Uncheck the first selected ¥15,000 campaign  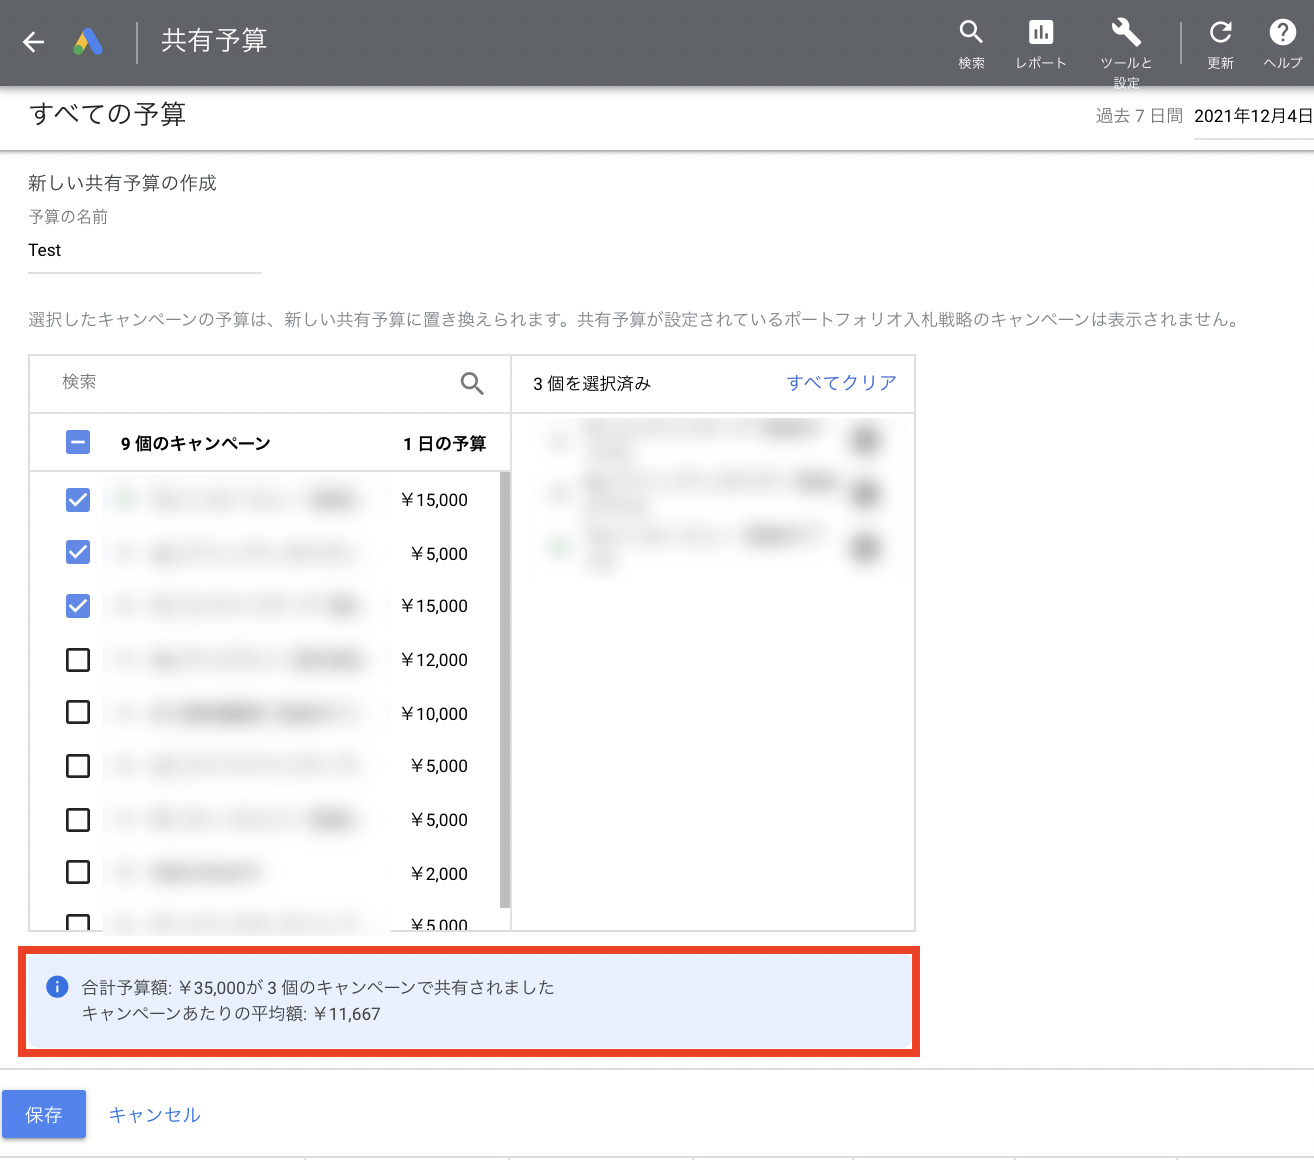(78, 499)
